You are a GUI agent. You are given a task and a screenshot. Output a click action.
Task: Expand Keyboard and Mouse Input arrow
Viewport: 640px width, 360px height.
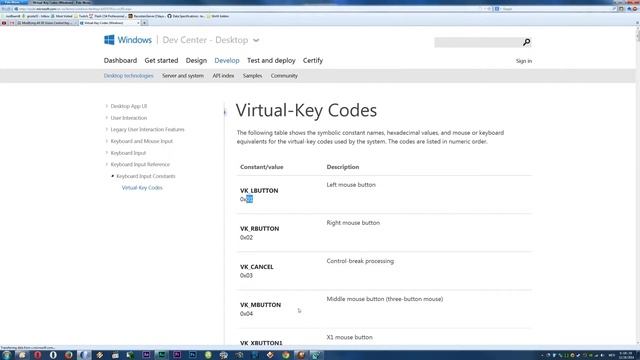pos(107,141)
